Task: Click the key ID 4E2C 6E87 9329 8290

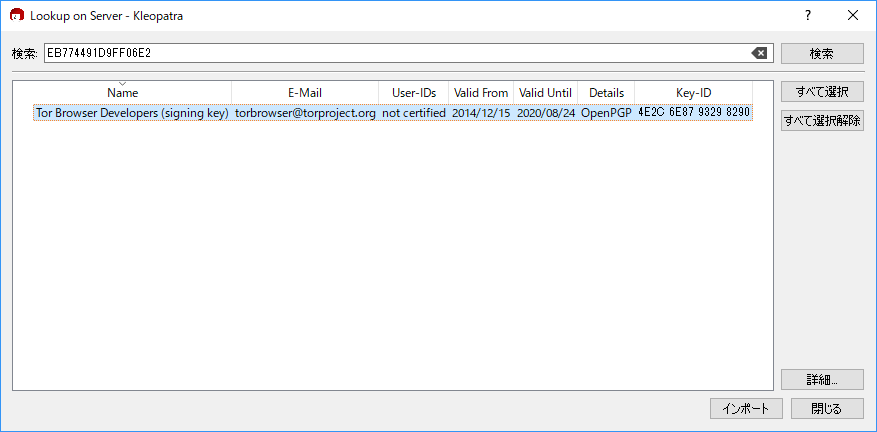Action: click(694, 112)
